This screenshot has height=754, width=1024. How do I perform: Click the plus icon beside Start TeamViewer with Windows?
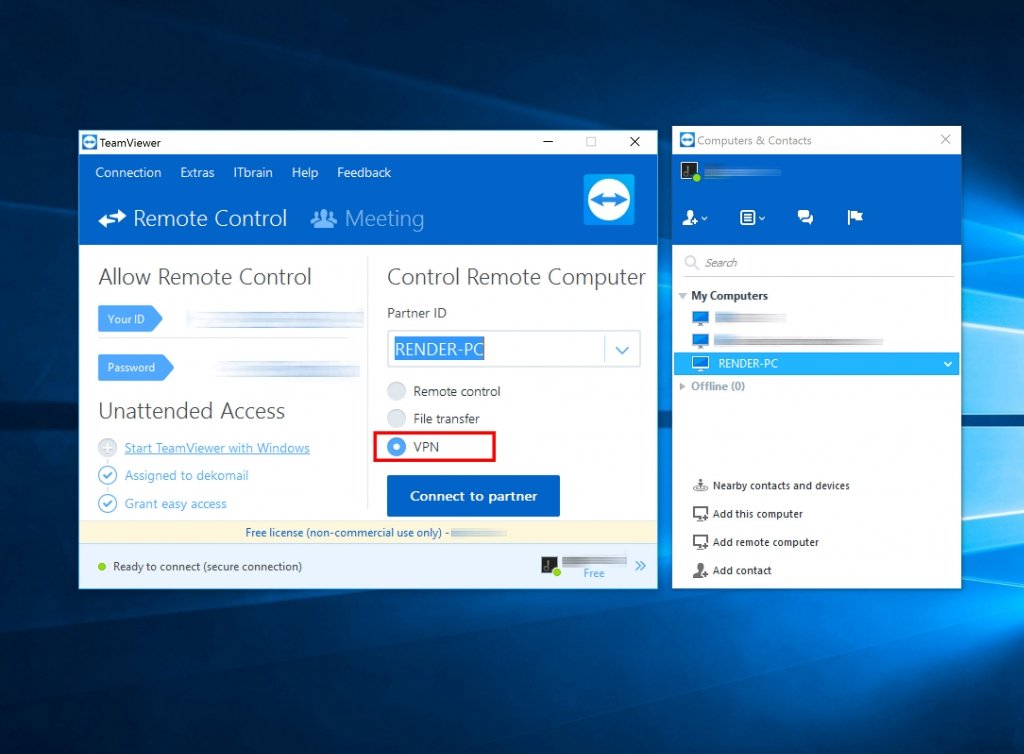point(107,448)
